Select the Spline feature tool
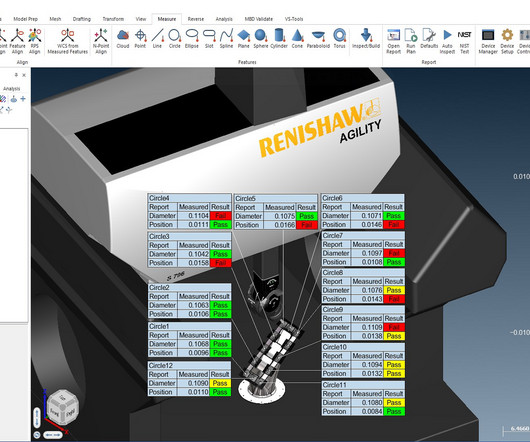 226,39
